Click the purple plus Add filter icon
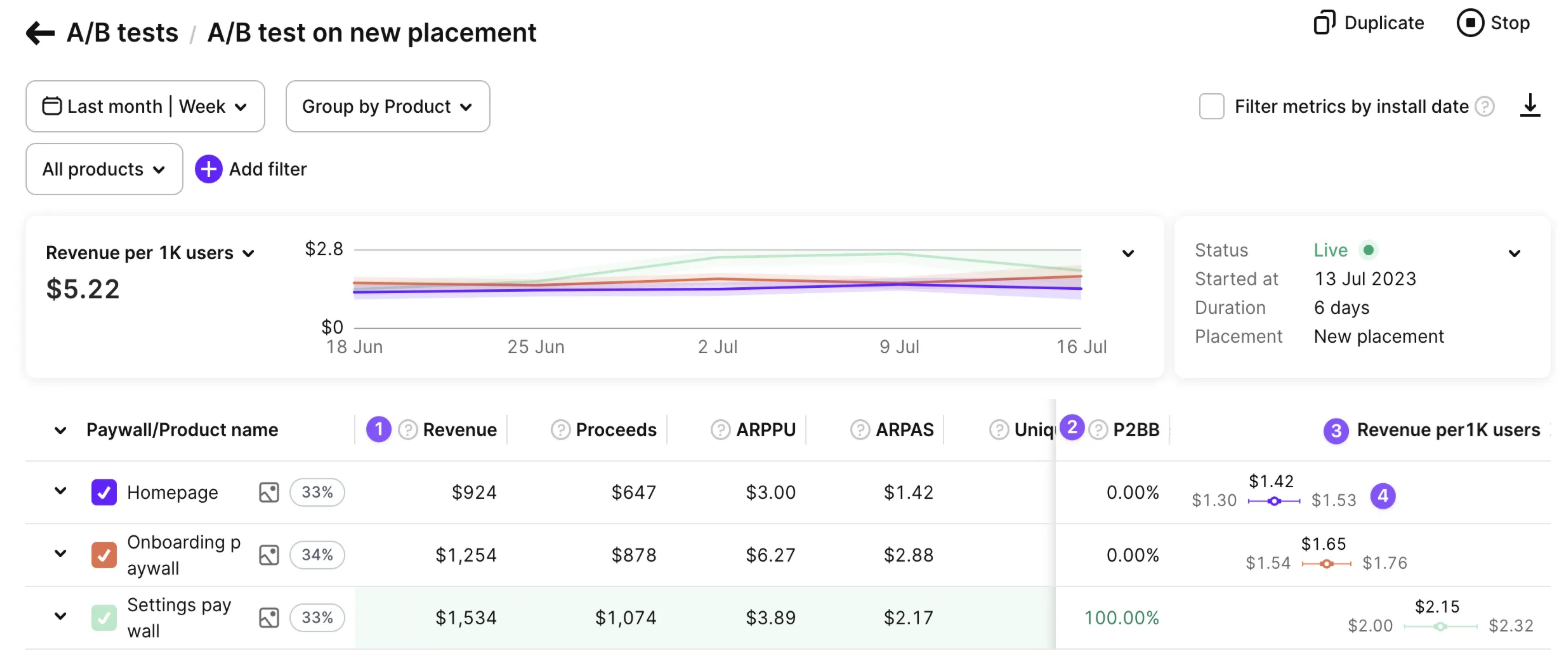1561x663 pixels. tap(208, 169)
